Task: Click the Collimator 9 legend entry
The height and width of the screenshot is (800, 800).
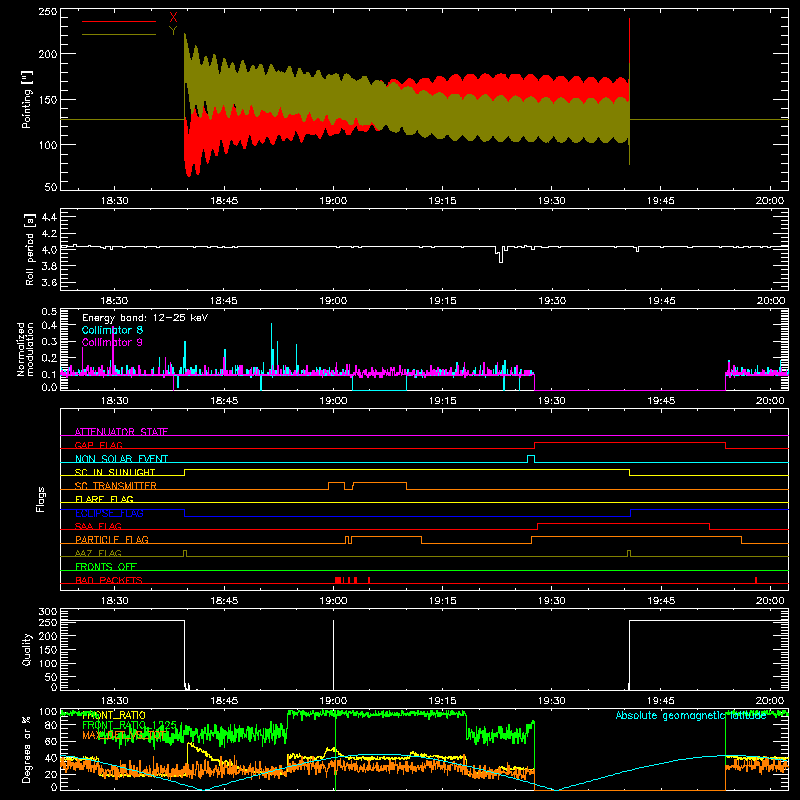Action: click(x=112, y=342)
